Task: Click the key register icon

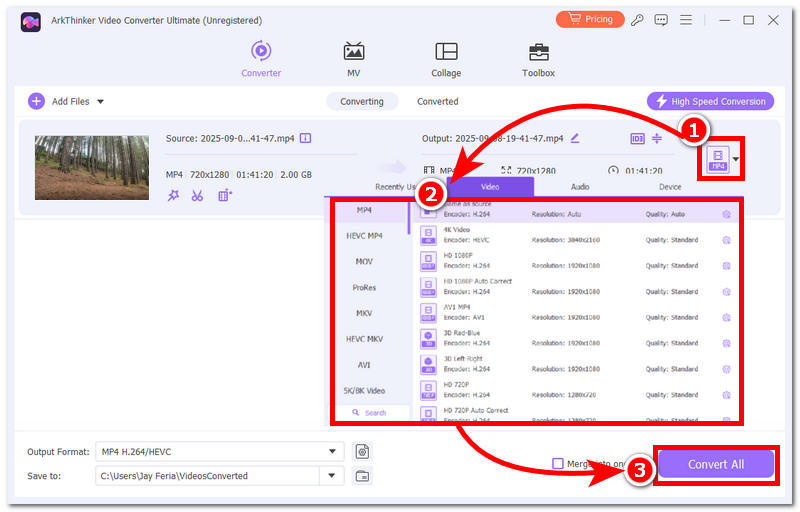Action: [x=638, y=20]
